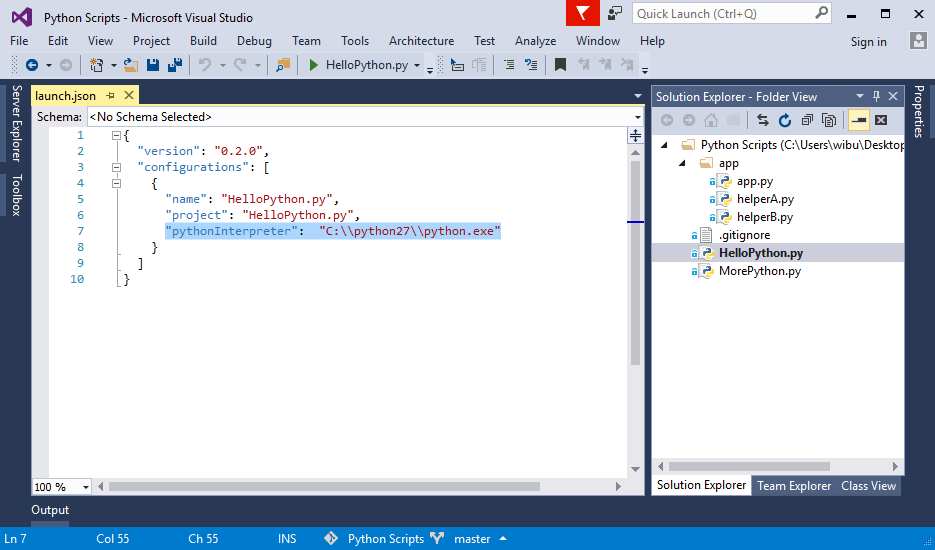Click the red notifications flag icon
The height and width of the screenshot is (550, 935).
(x=583, y=13)
